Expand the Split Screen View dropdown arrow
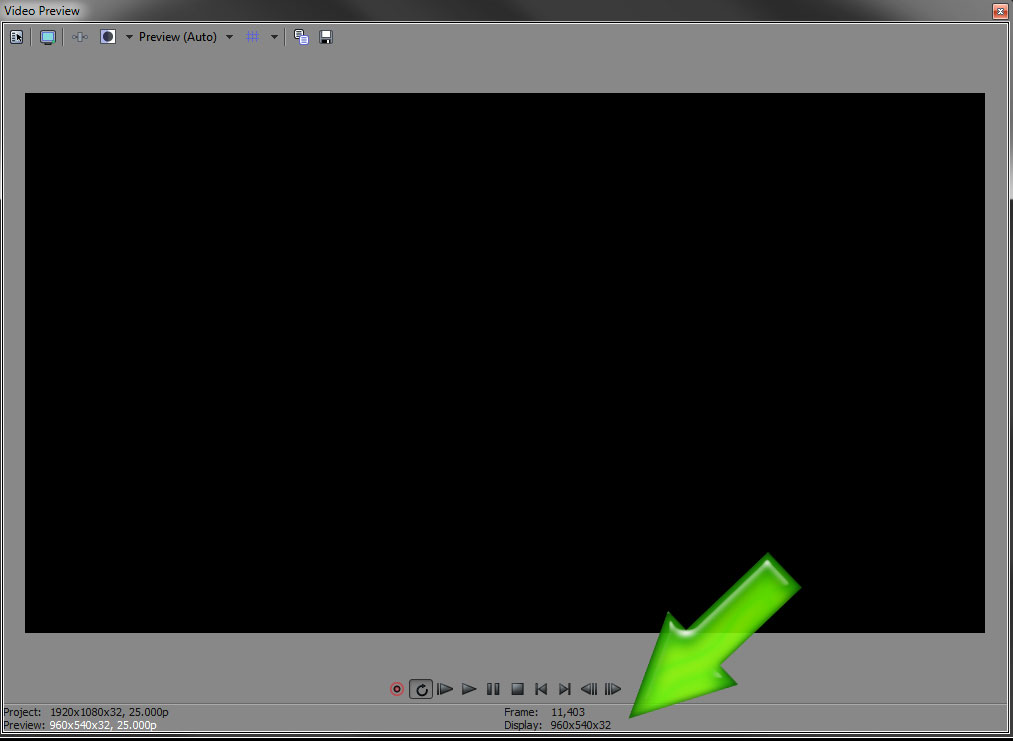Screen dimensions: 1013x741 pyautogui.click(x=129, y=37)
